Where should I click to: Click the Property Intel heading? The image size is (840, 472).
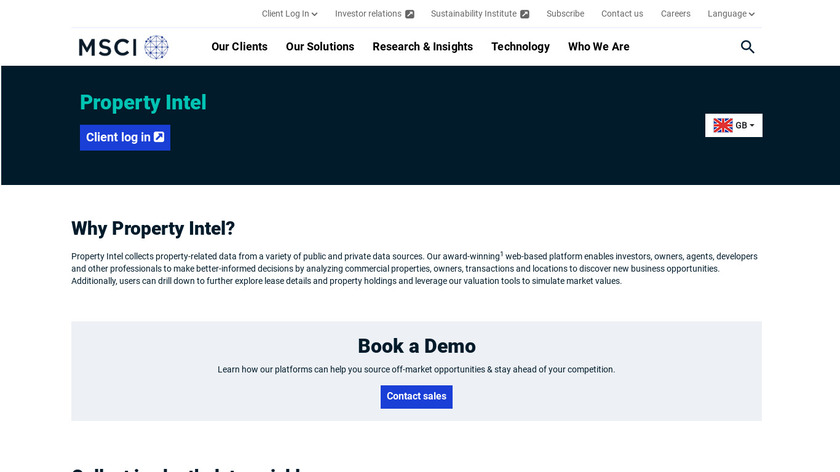143,103
